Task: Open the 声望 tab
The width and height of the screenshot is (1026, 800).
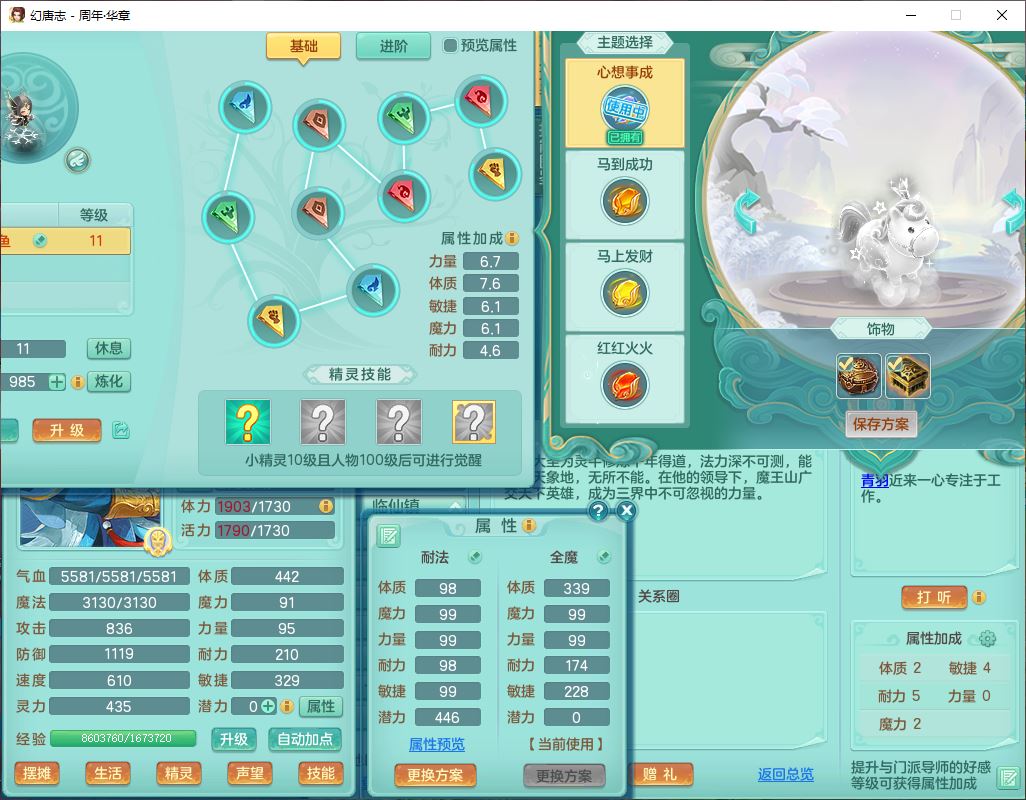Action: pyautogui.click(x=250, y=774)
